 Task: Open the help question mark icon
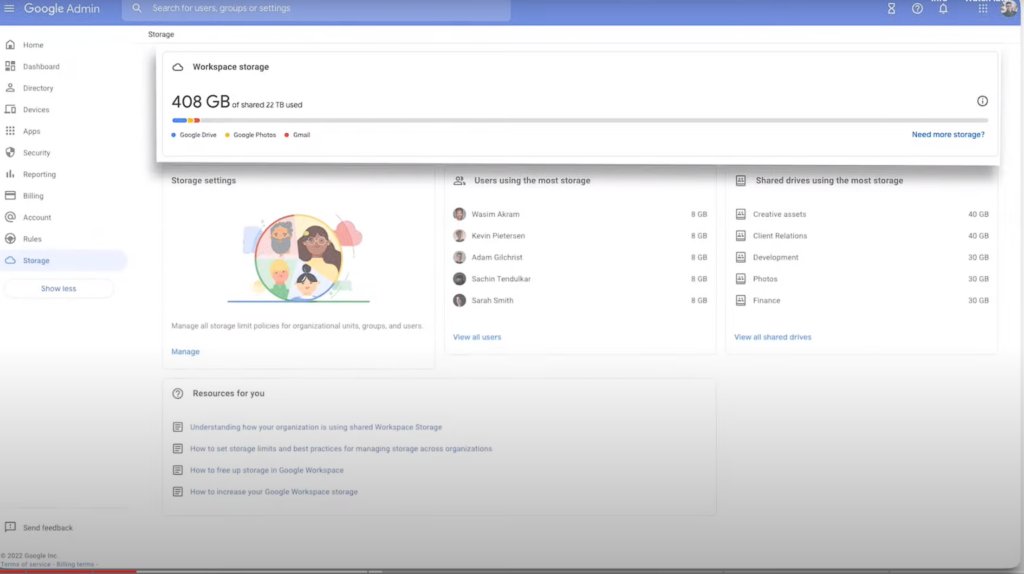point(917,8)
